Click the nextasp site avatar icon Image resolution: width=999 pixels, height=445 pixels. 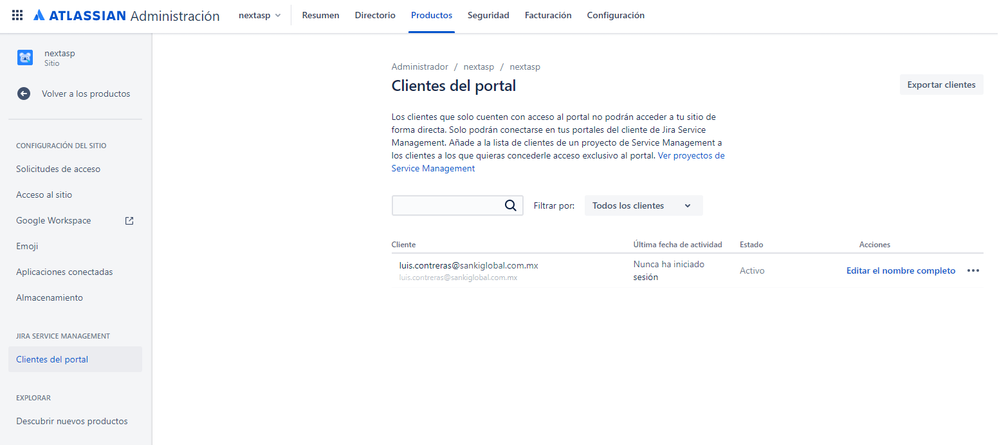click(x=25, y=58)
